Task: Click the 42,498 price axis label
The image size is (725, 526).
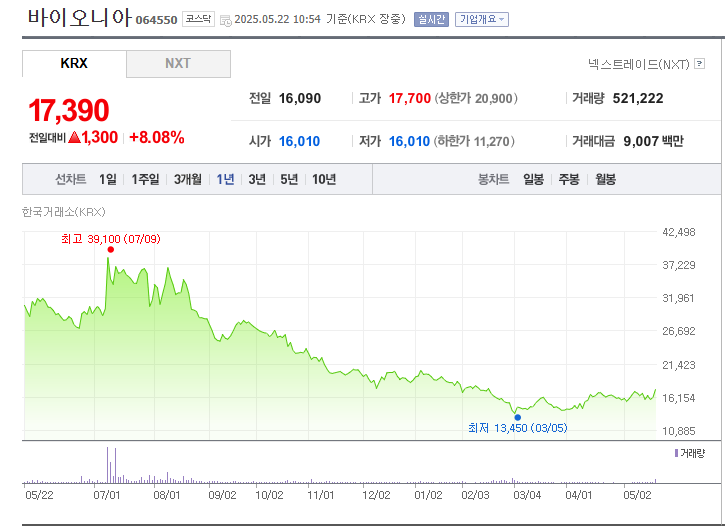Action: (x=679, y=232)
